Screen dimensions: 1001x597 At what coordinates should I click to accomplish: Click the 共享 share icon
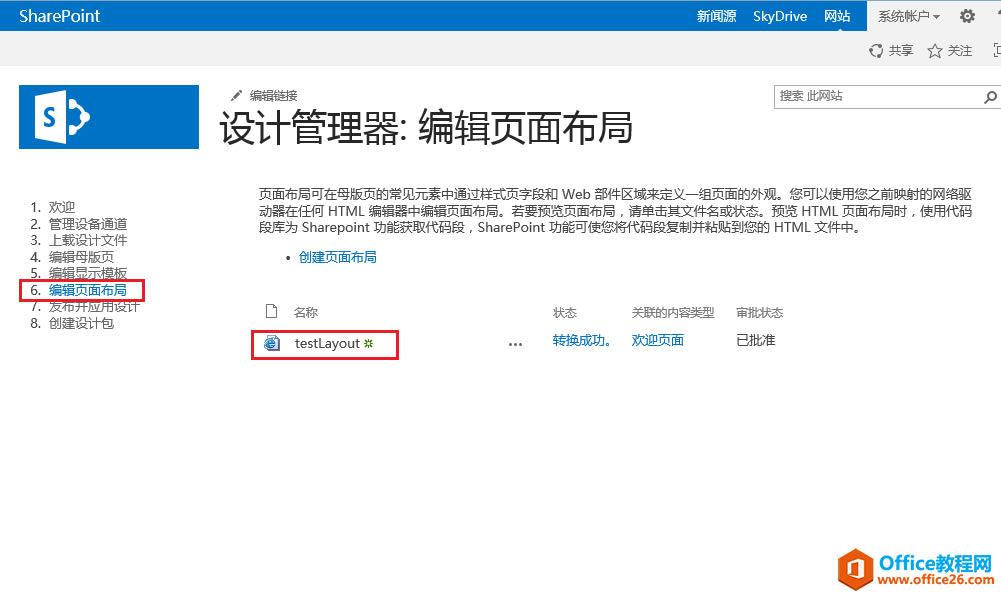coord(877,50)
